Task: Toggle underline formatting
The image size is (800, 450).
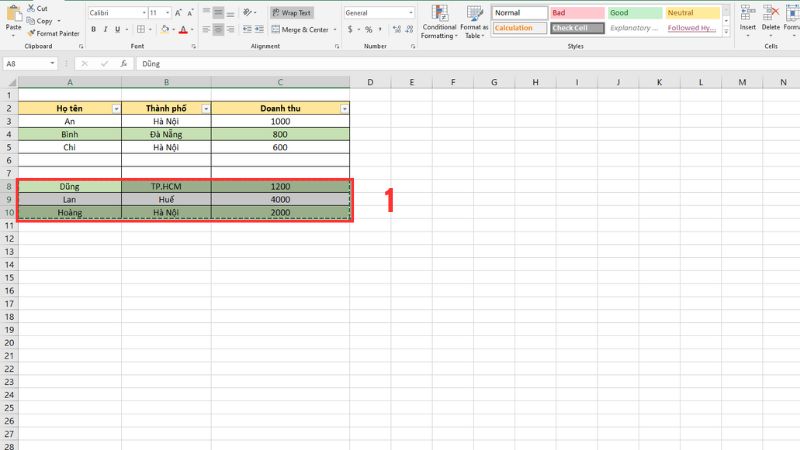Action: point(117,30)
